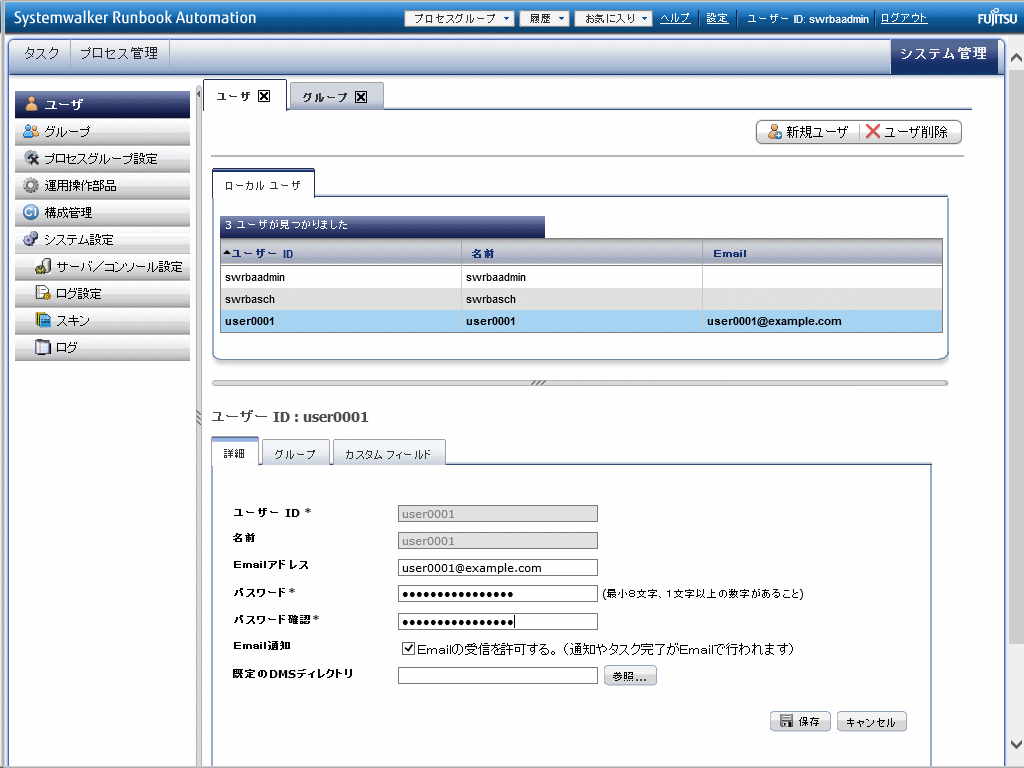Click the floppy disk icon on 保存
1024x768 pixels.
(x=786, y=721)
